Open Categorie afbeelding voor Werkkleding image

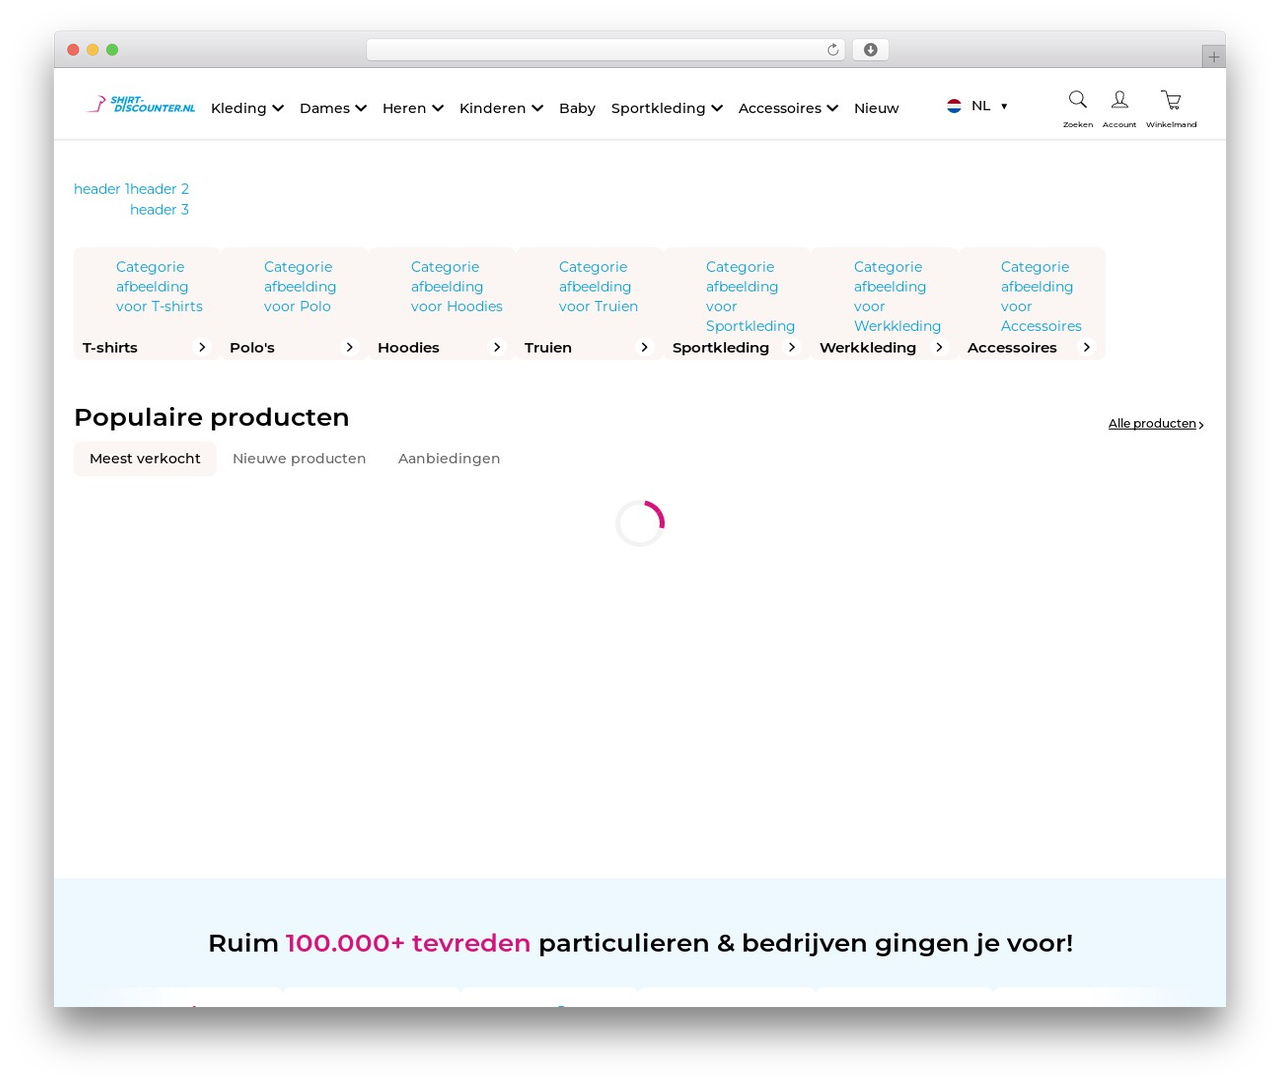pos(897,296)
